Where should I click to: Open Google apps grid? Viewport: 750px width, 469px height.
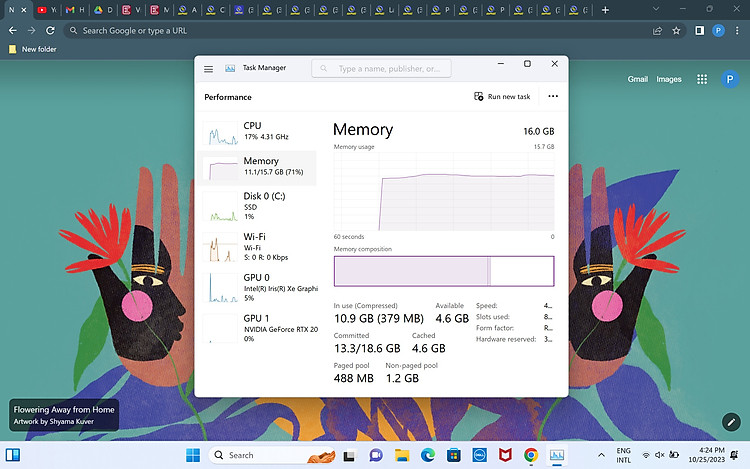tap(702, 79)
